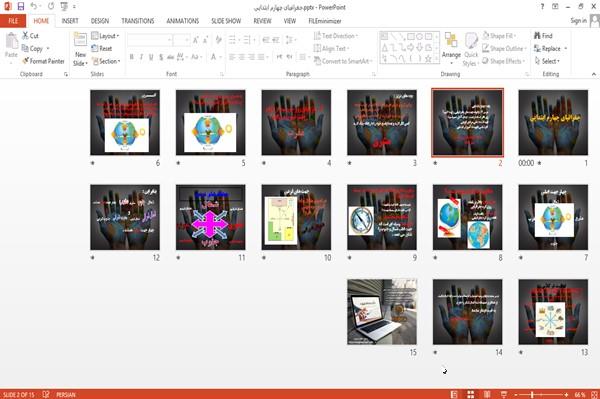The image size is (600, 399).
Task: Start Slide Show from status bar icon
Action: click(x=504, y=394)
